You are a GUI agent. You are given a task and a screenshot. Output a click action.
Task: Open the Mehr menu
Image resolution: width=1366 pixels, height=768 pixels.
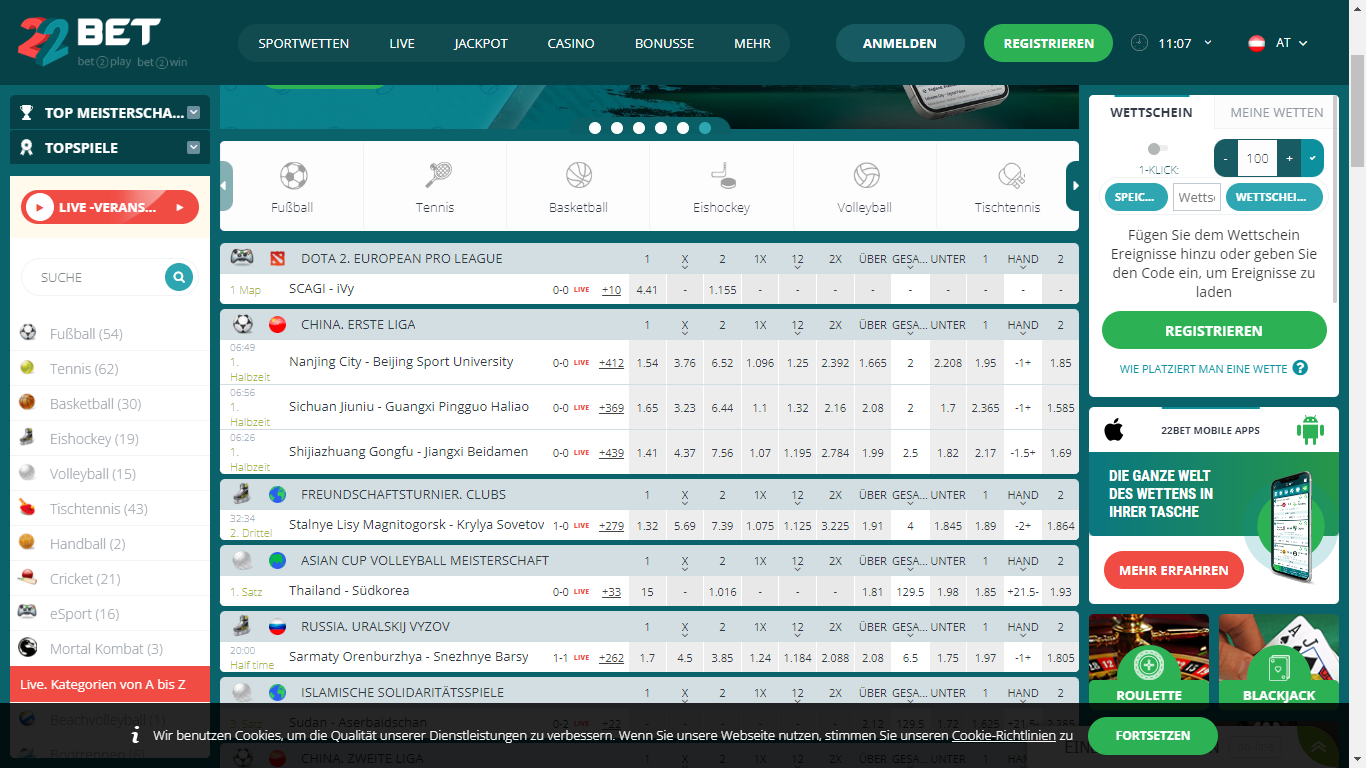point(752,43)
